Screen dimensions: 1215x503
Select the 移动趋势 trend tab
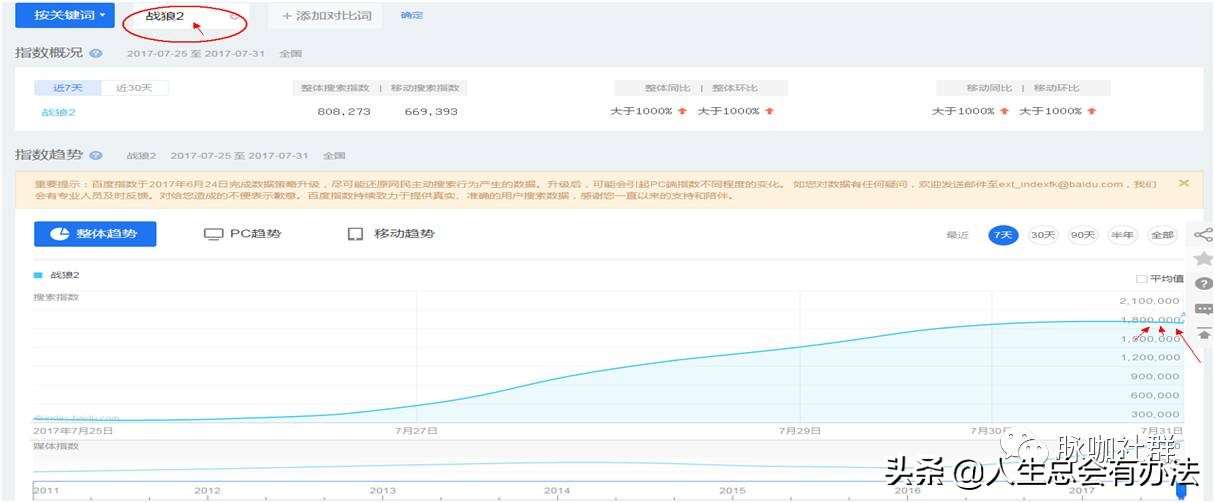point(391,234)
